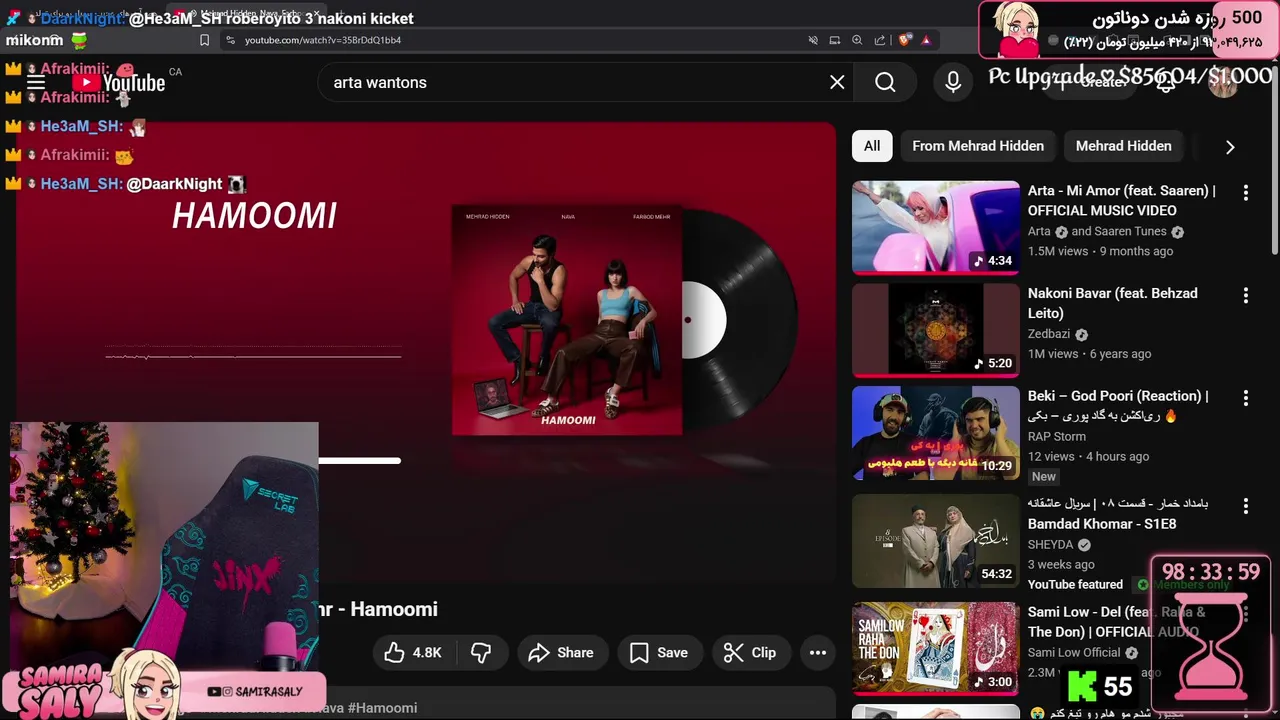1280x720 pixels.
Task: Click the Brave Rewards triangle icon
Action: point(926,40)
